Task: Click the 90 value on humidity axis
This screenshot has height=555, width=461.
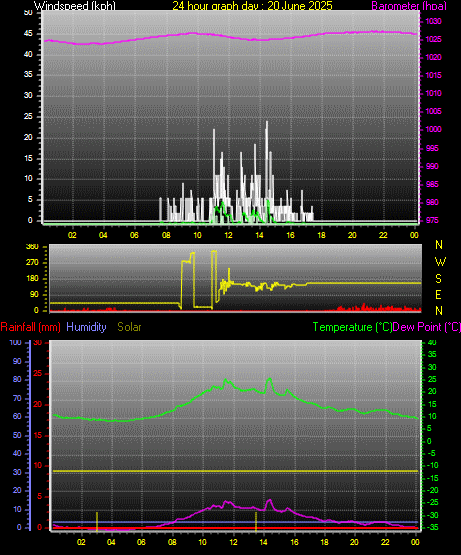Action: 17,362
